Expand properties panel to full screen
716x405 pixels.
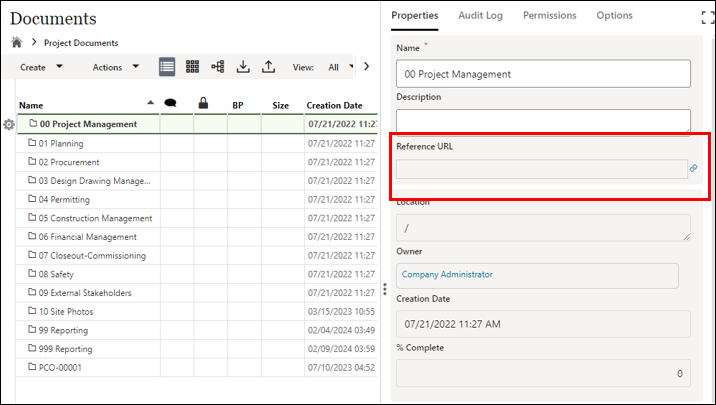click(708, 17)
